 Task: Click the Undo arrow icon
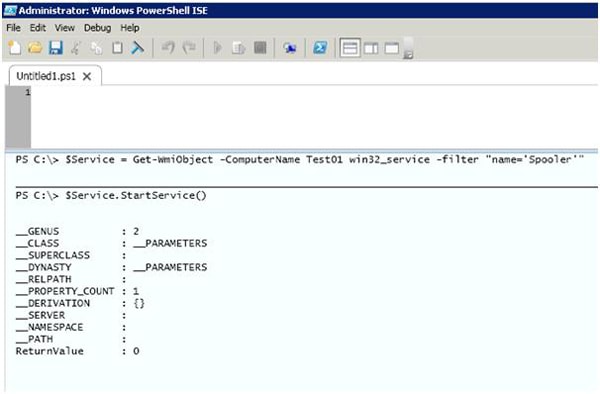168,48
